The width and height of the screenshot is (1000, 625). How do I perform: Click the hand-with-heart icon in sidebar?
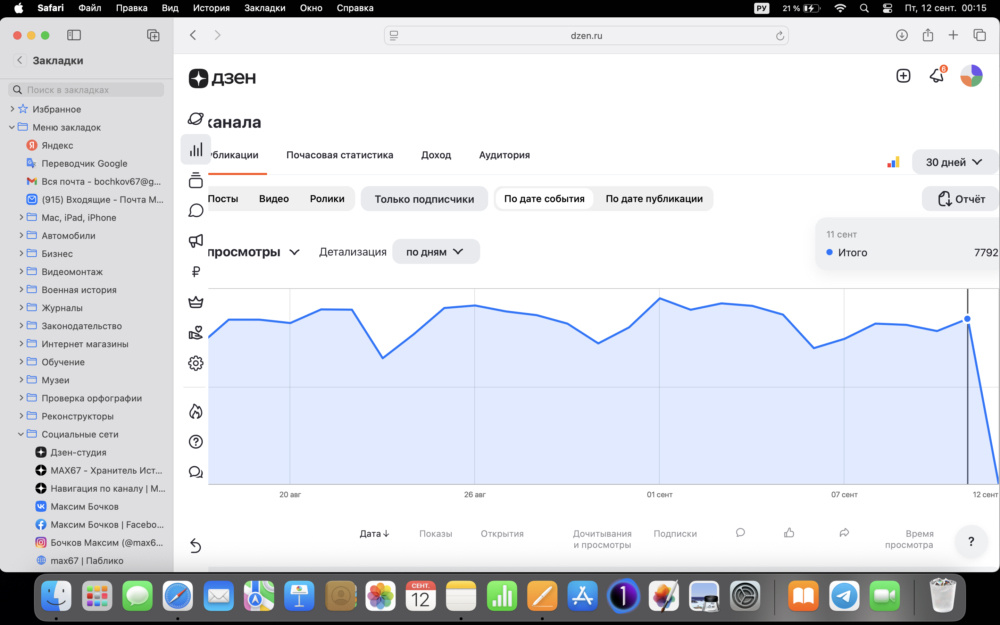(x=196, y=332)
